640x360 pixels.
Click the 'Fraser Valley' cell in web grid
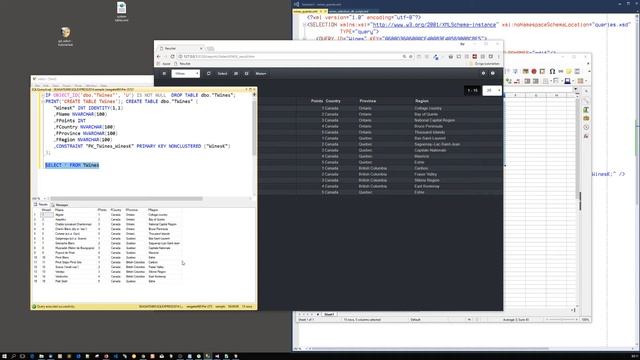[x=425, y=174]
